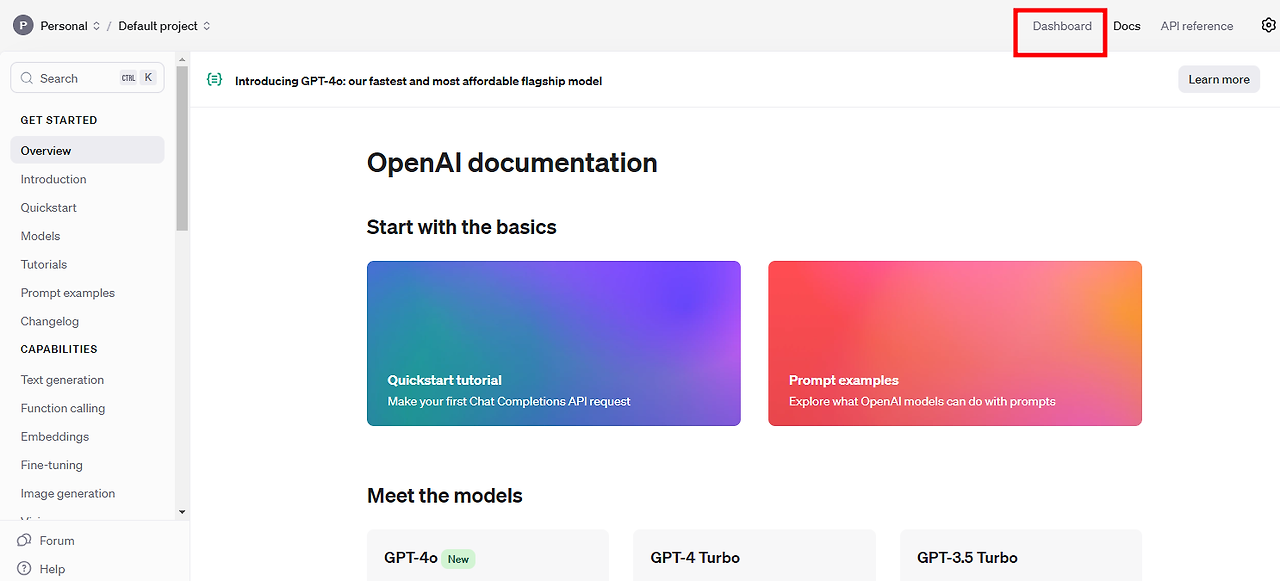This screenshot has height=581, width=1280.
Task: Focus the Search input field
Action: coord(87,78)
